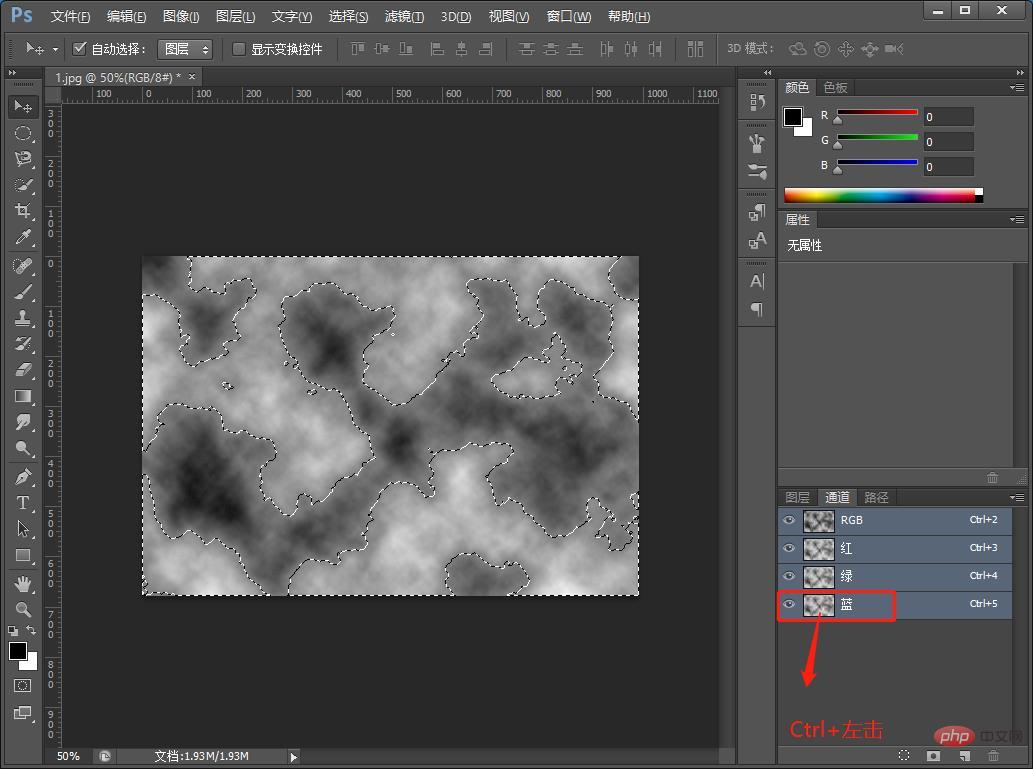Viewport: 1033px width, 769px height.
Task: Toggle Quick Mask mode
Action: point(22,685)
